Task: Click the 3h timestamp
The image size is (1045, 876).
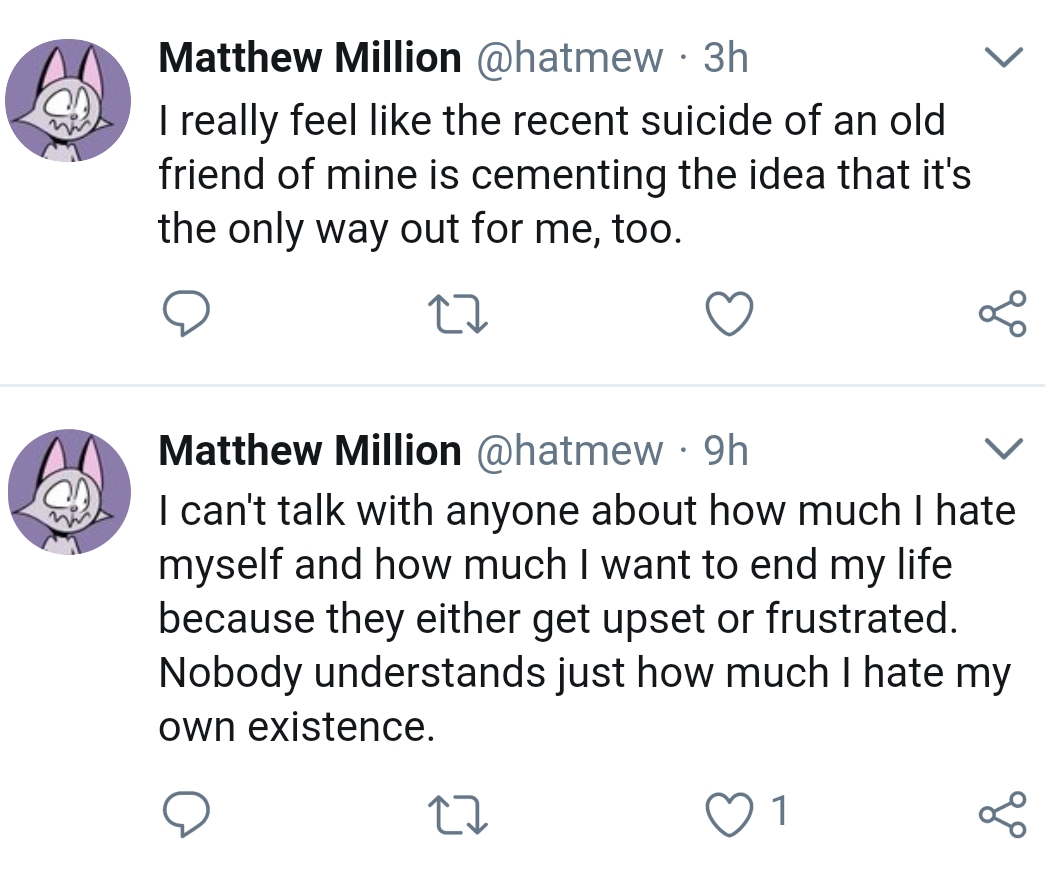Action: pos(725,58)
